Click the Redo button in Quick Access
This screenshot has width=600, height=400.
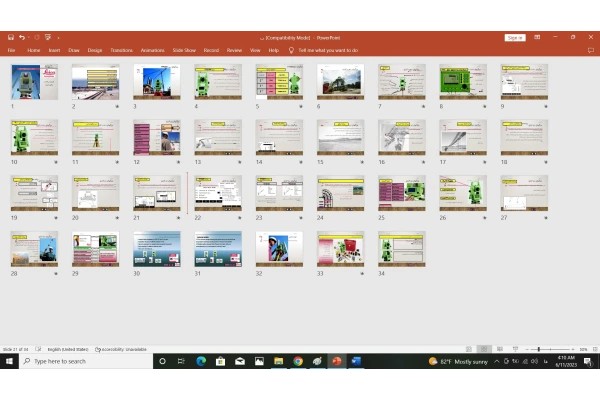click(x=37, y=37)
